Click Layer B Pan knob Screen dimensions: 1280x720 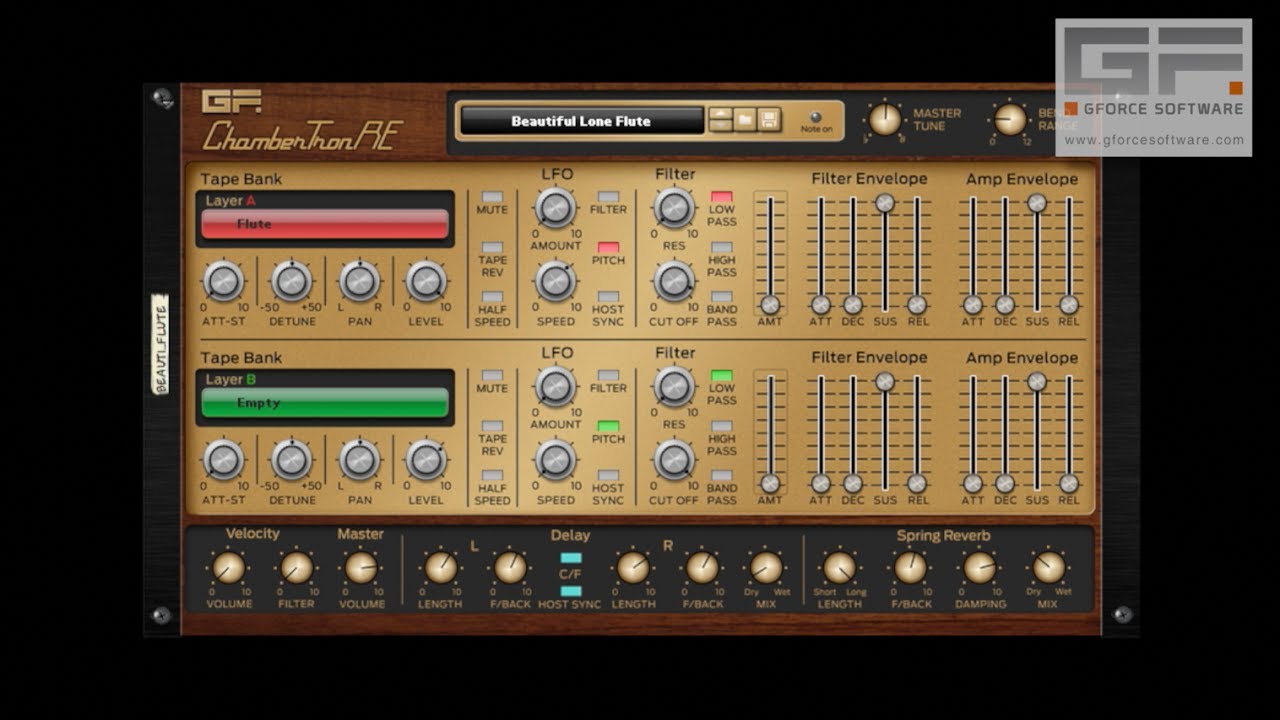click(x=360, y=460)
